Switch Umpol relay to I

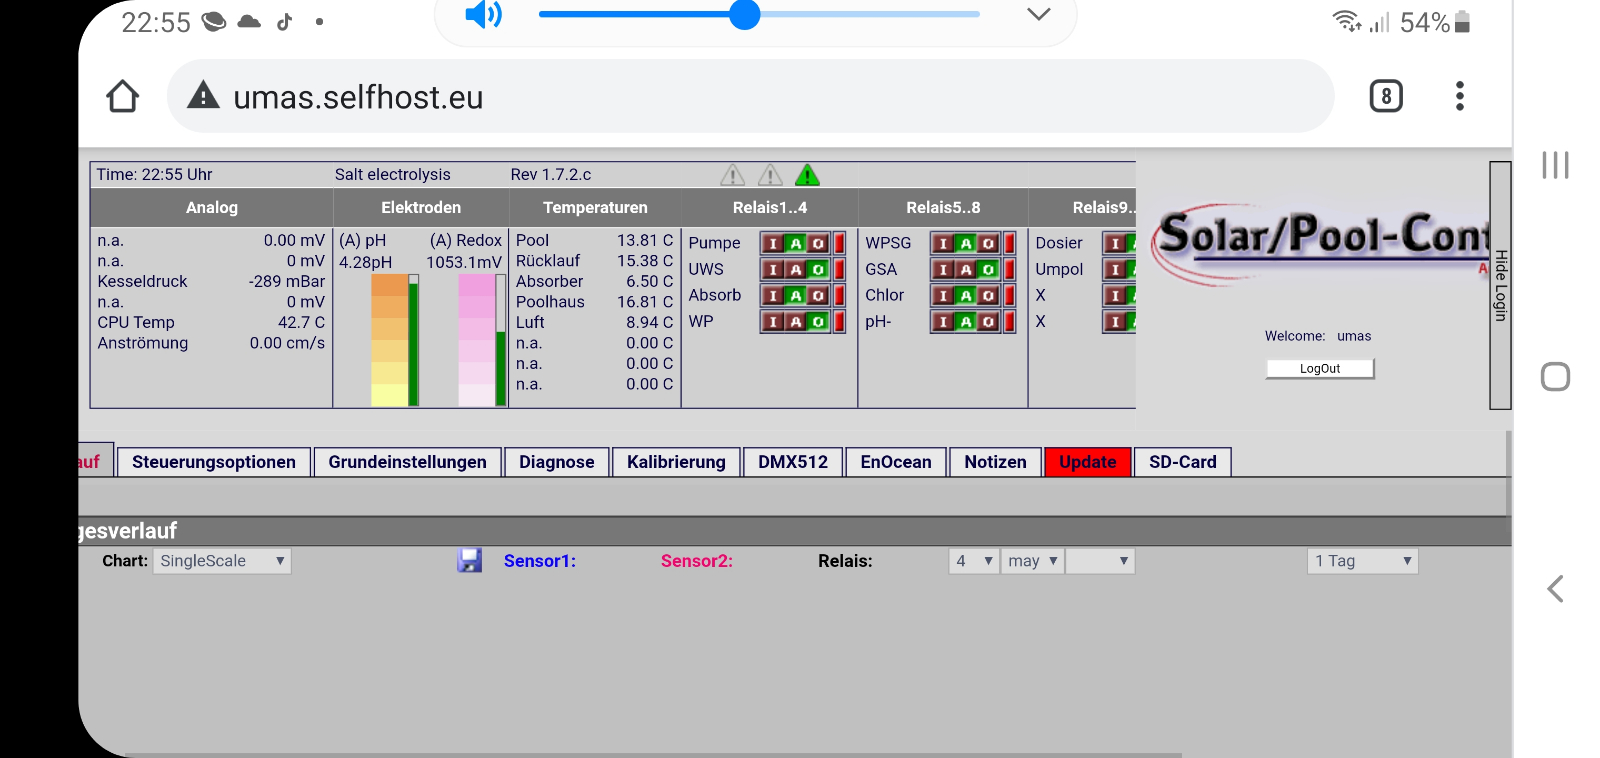point(1115,269)
